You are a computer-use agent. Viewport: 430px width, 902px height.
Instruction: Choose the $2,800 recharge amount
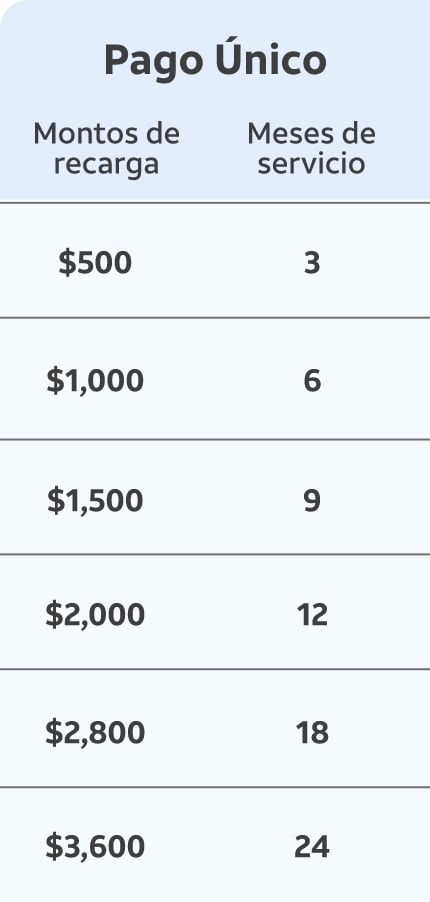(95, 732)
